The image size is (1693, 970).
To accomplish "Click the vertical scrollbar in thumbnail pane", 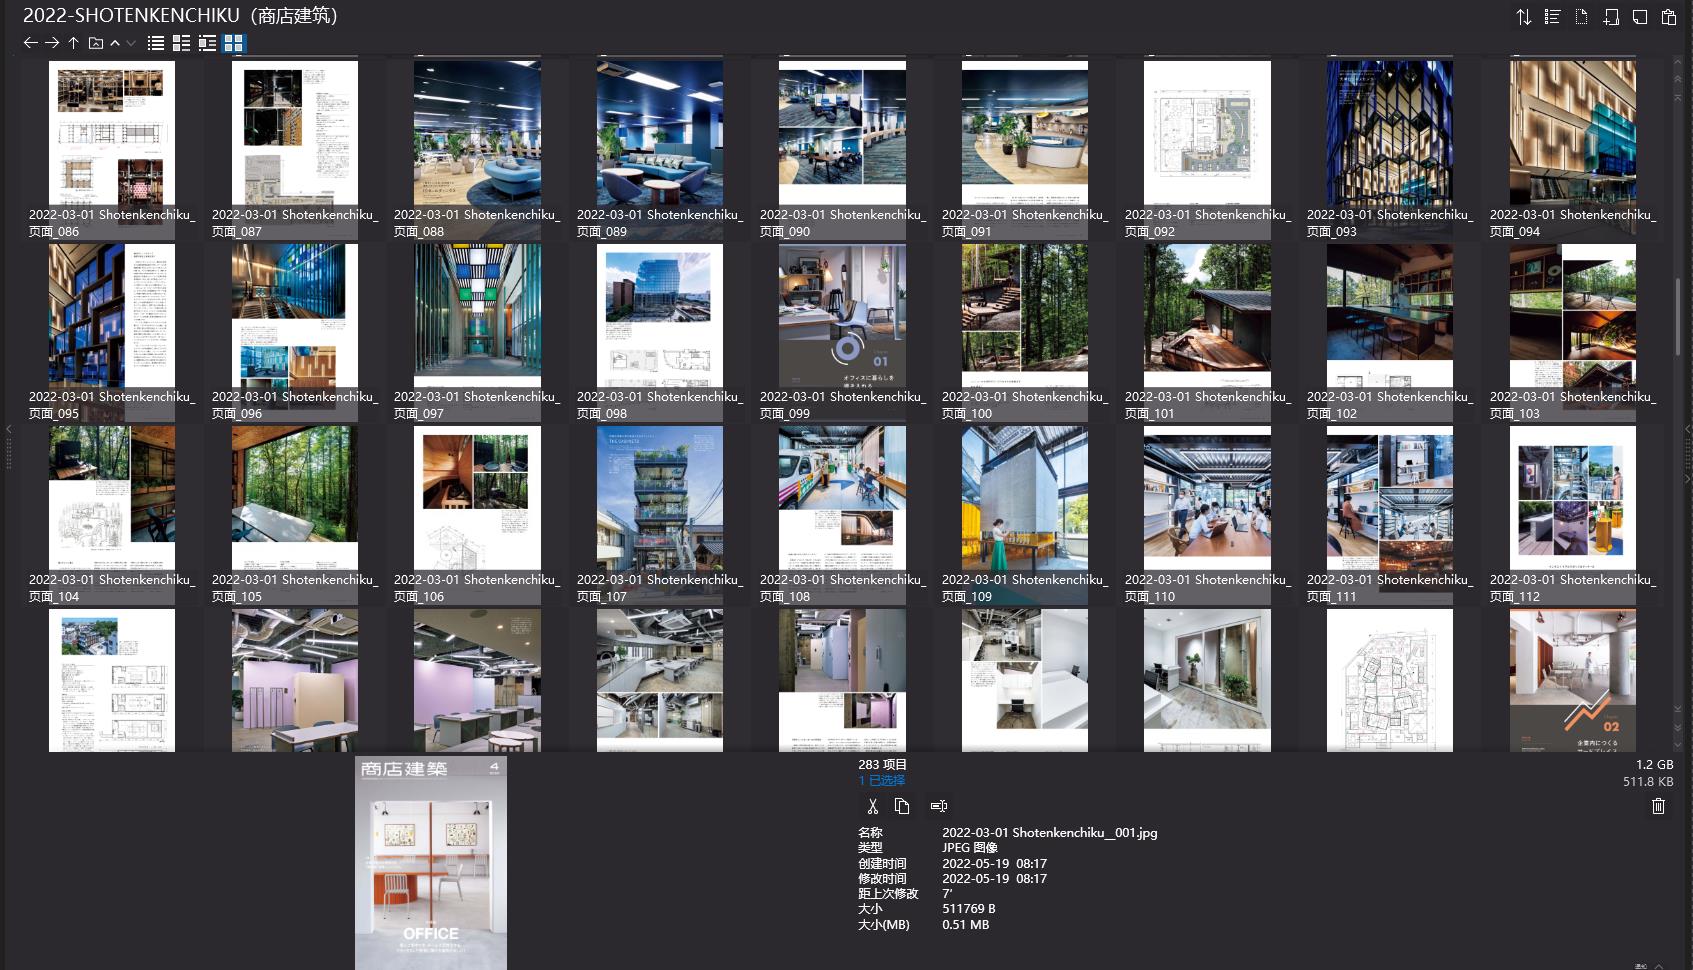I will pos(1678,316).
